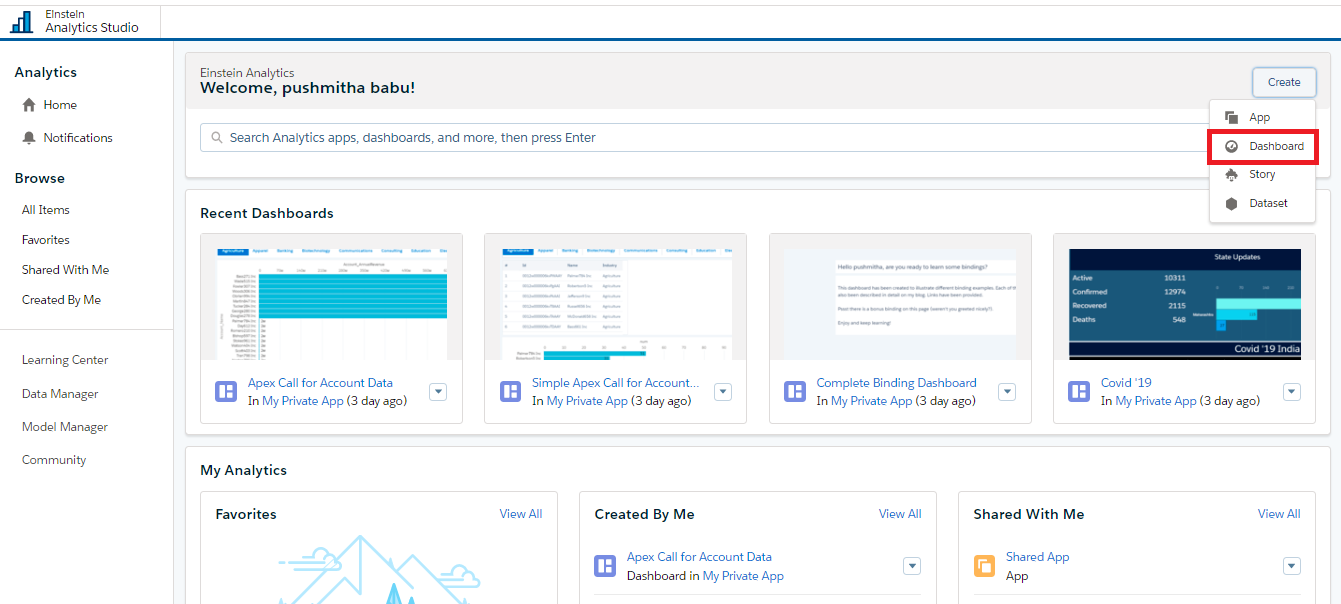This screenshot has height=604, width=1341.
Task: Click the Dataset hexagon icon in Create menu
Action: (x=1232, y=203)
